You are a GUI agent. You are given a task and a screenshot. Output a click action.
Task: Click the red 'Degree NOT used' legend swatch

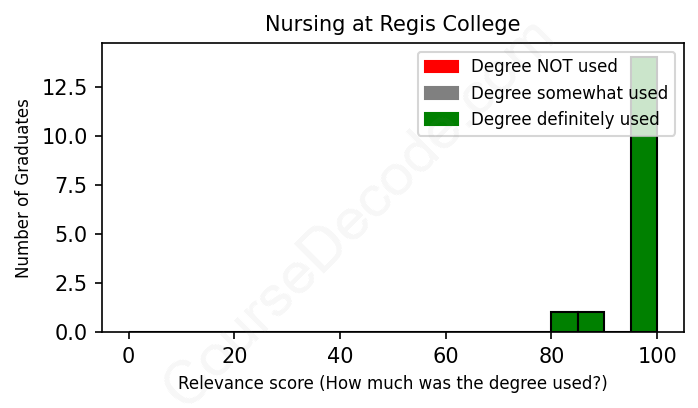[x=441, y=67]
